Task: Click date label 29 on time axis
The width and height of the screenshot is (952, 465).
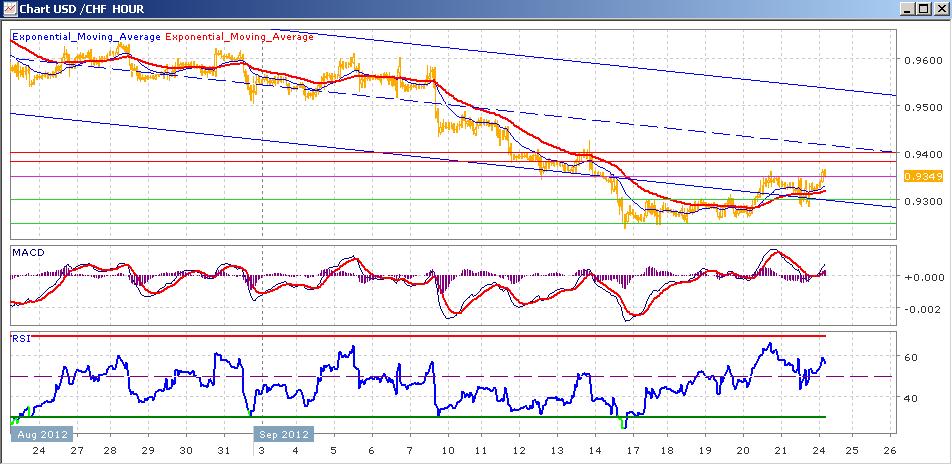Action: click(x=148, y=452)
